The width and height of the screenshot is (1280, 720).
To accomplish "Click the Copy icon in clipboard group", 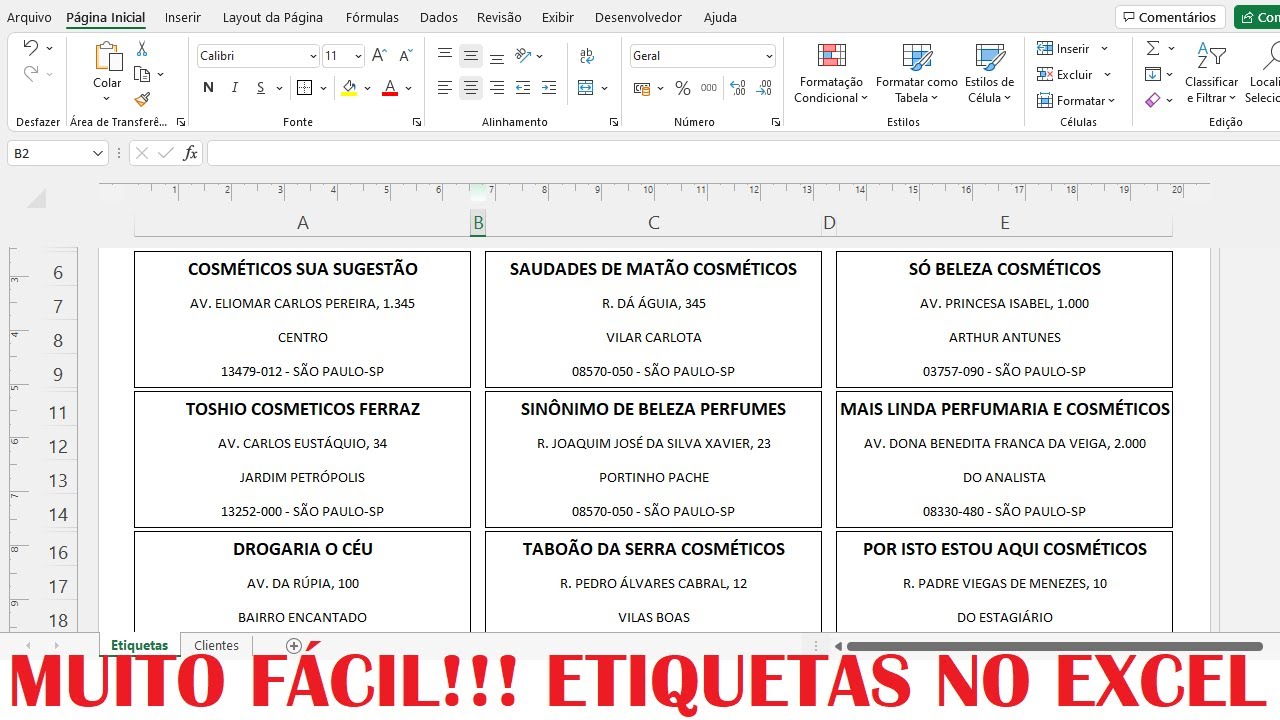I will tap(142, 74).
